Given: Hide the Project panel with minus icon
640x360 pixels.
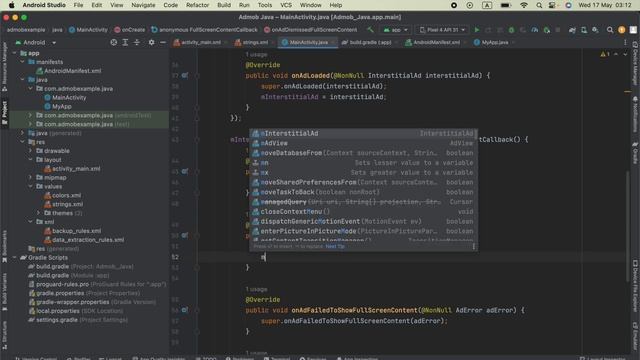Looking at the screenshot, I should point(163,42).
